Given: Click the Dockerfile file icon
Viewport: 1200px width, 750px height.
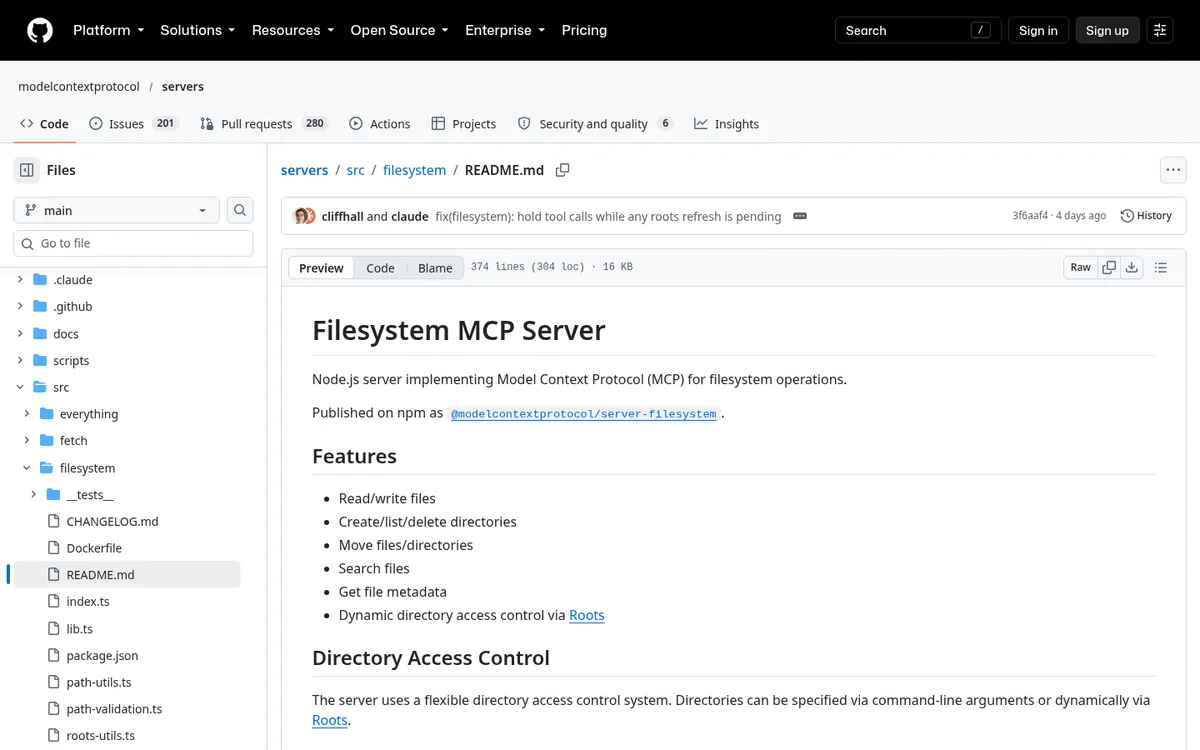Looking at the screenshot, I should tap(55, 548).
